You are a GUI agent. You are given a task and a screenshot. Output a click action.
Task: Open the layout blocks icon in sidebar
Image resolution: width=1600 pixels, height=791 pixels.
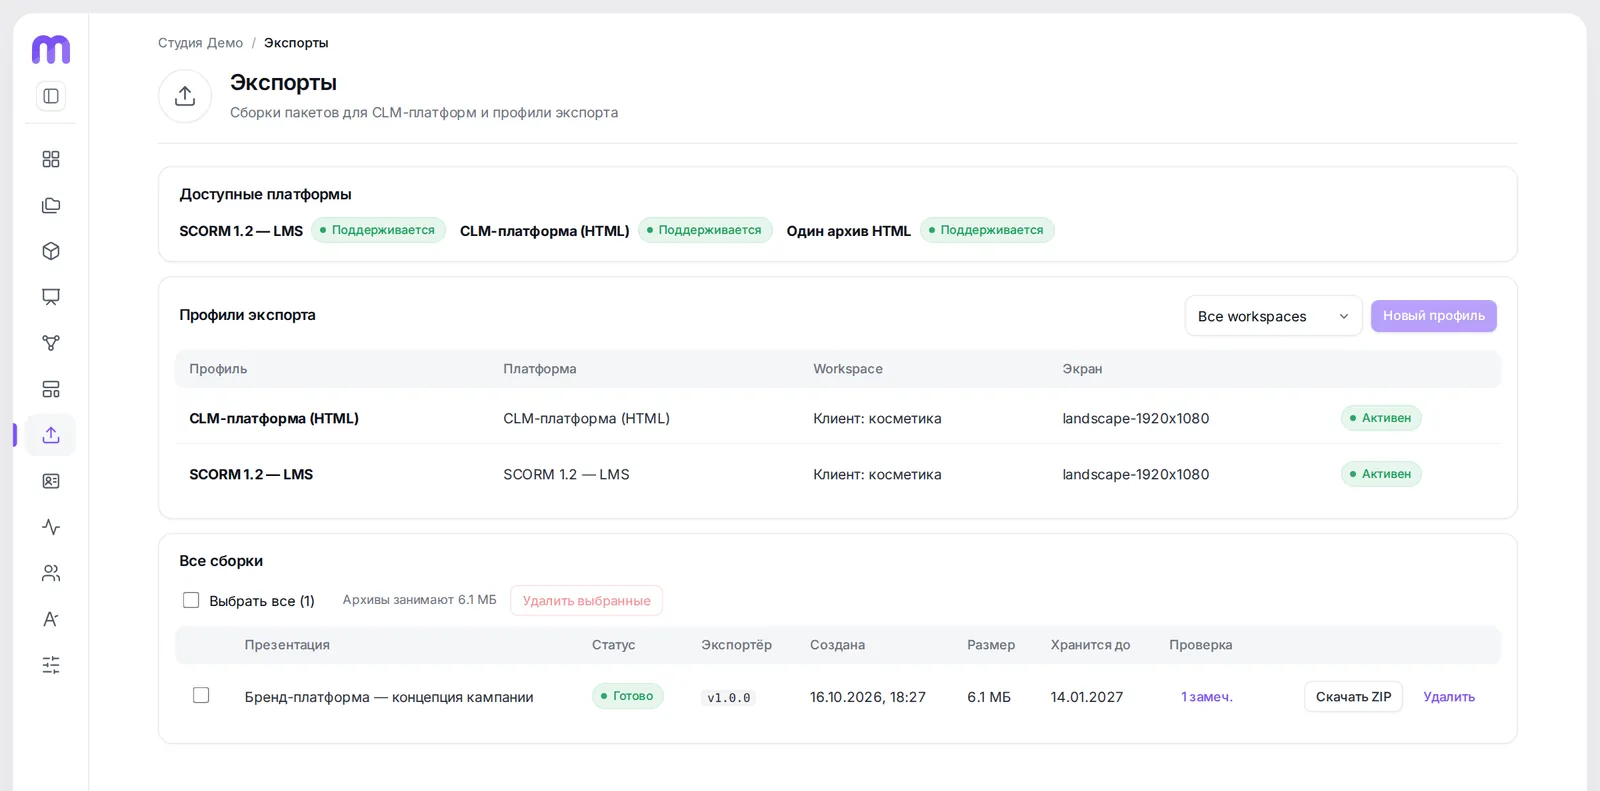pyautogui.click(x=51, y=389)
